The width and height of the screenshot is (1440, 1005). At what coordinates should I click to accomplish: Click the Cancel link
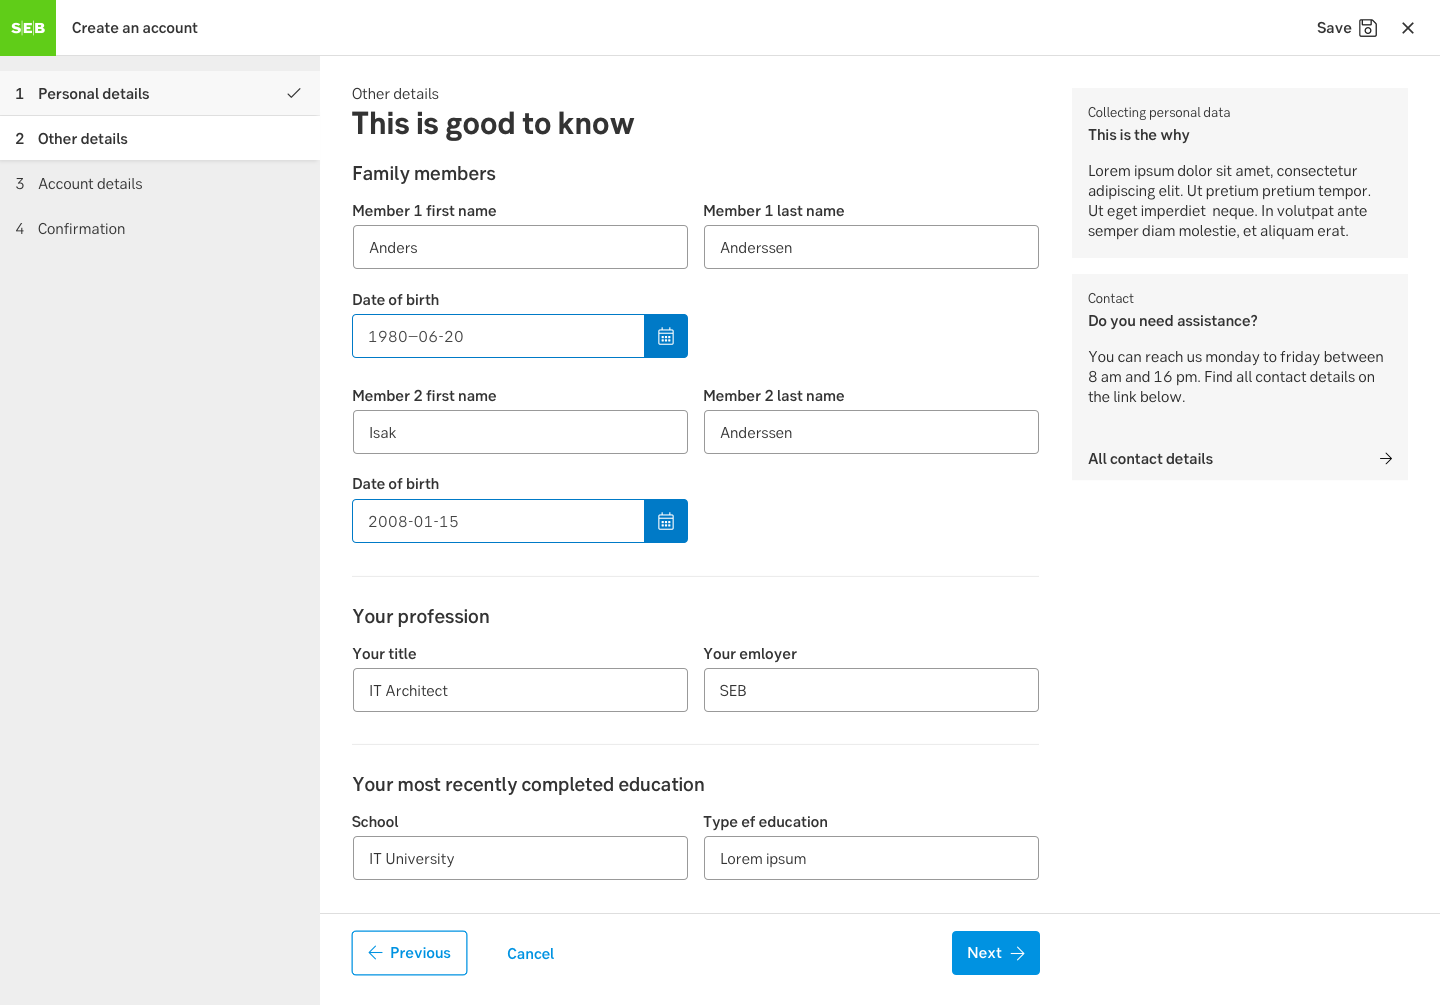coord(530,954)
